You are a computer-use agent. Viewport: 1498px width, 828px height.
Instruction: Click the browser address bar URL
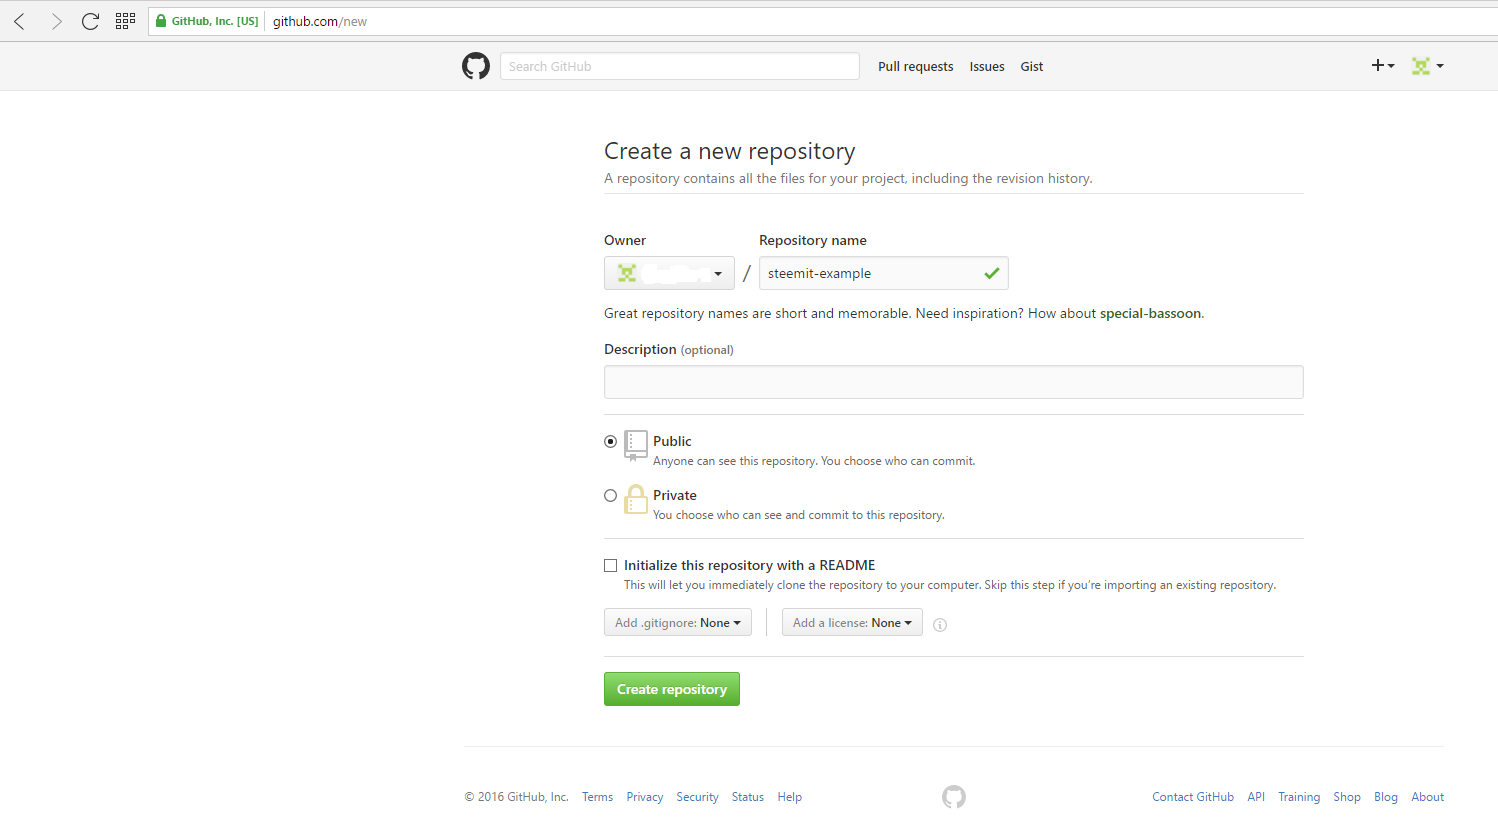[320, 21]
